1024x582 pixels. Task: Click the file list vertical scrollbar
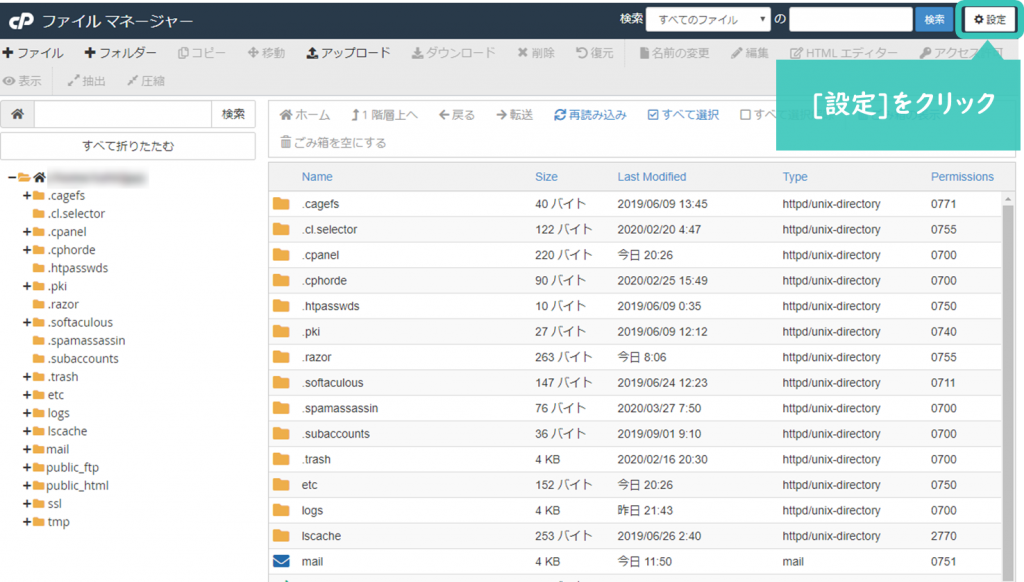click(1008, 391)
